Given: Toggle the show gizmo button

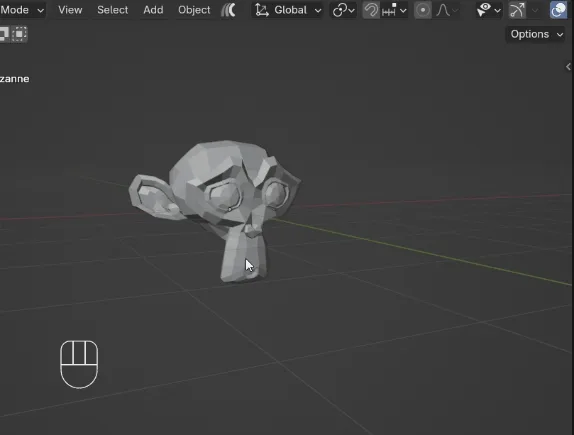Looking at the screenshot, I should point(517,10).
